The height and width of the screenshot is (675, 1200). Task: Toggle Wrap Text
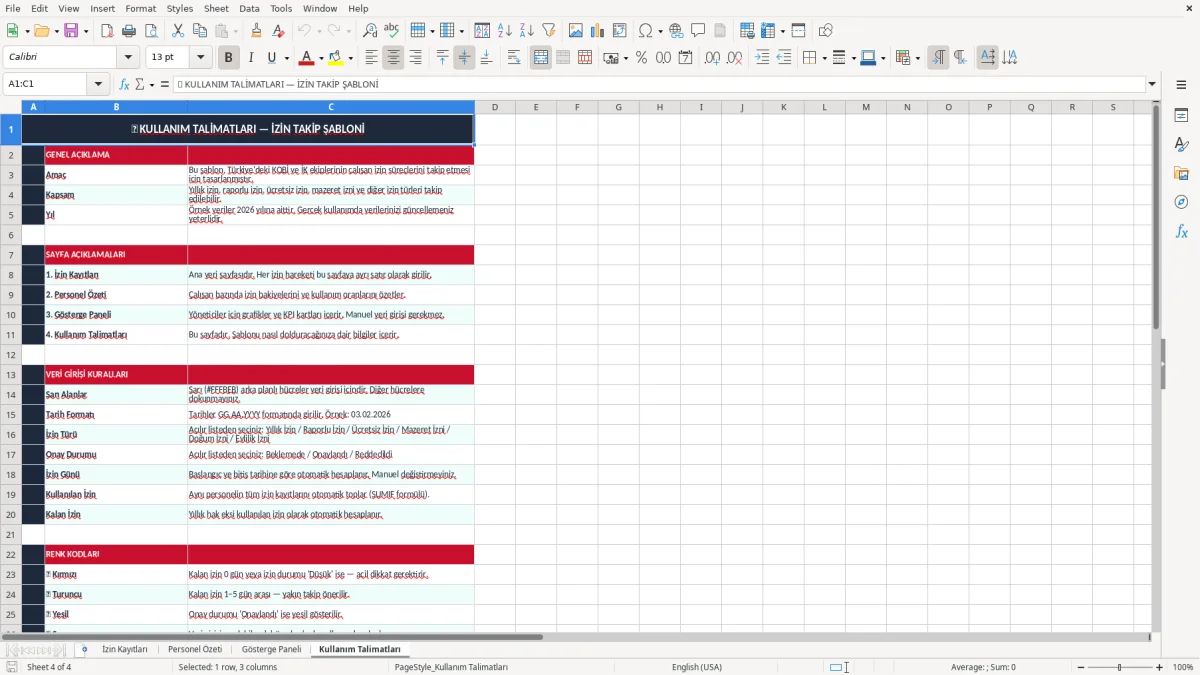(514, 58)
